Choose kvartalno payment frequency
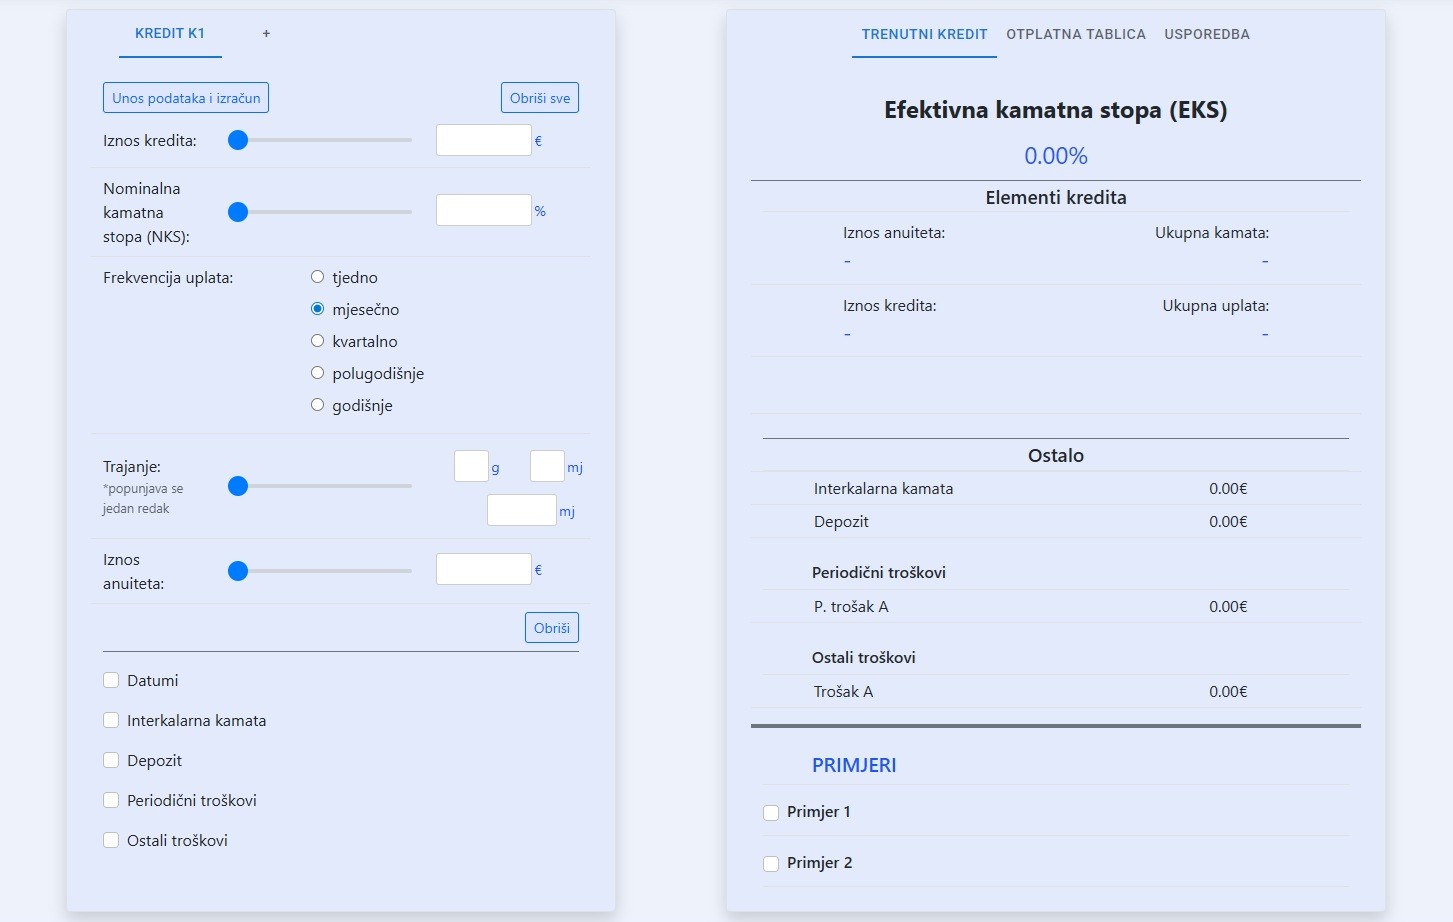The image size is (1453, 922). coord(318,341)
